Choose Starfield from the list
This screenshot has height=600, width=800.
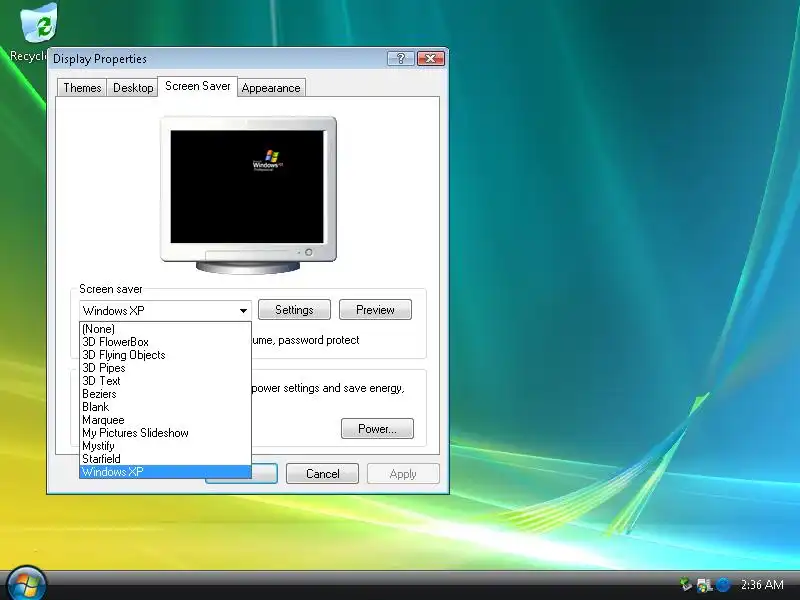165,459
